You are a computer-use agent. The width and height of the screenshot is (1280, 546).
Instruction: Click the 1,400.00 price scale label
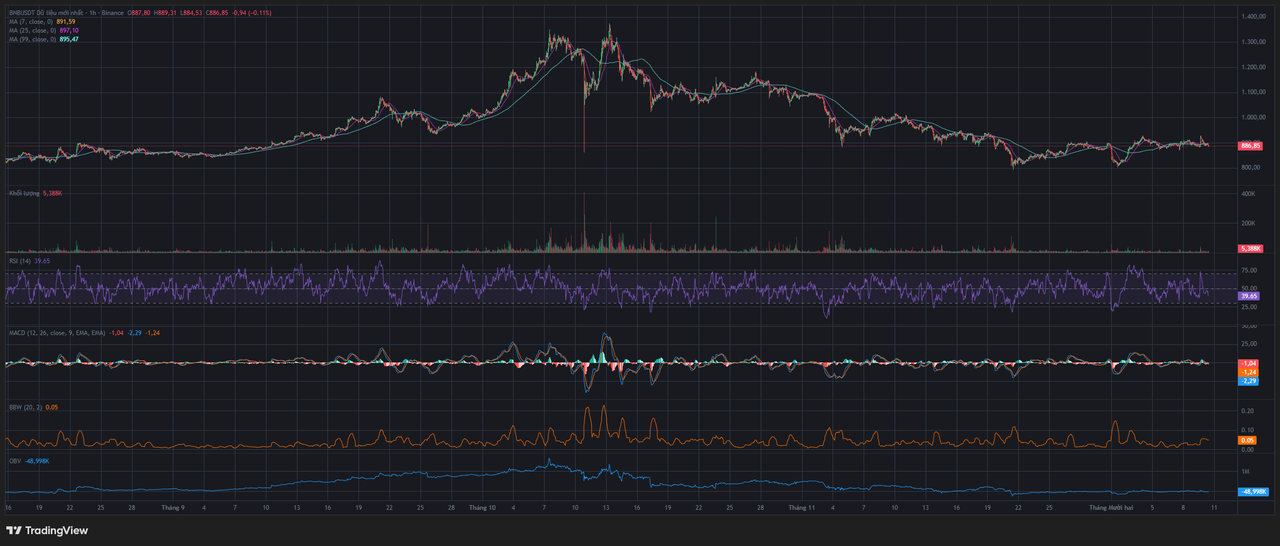[x=1254, y=18]
